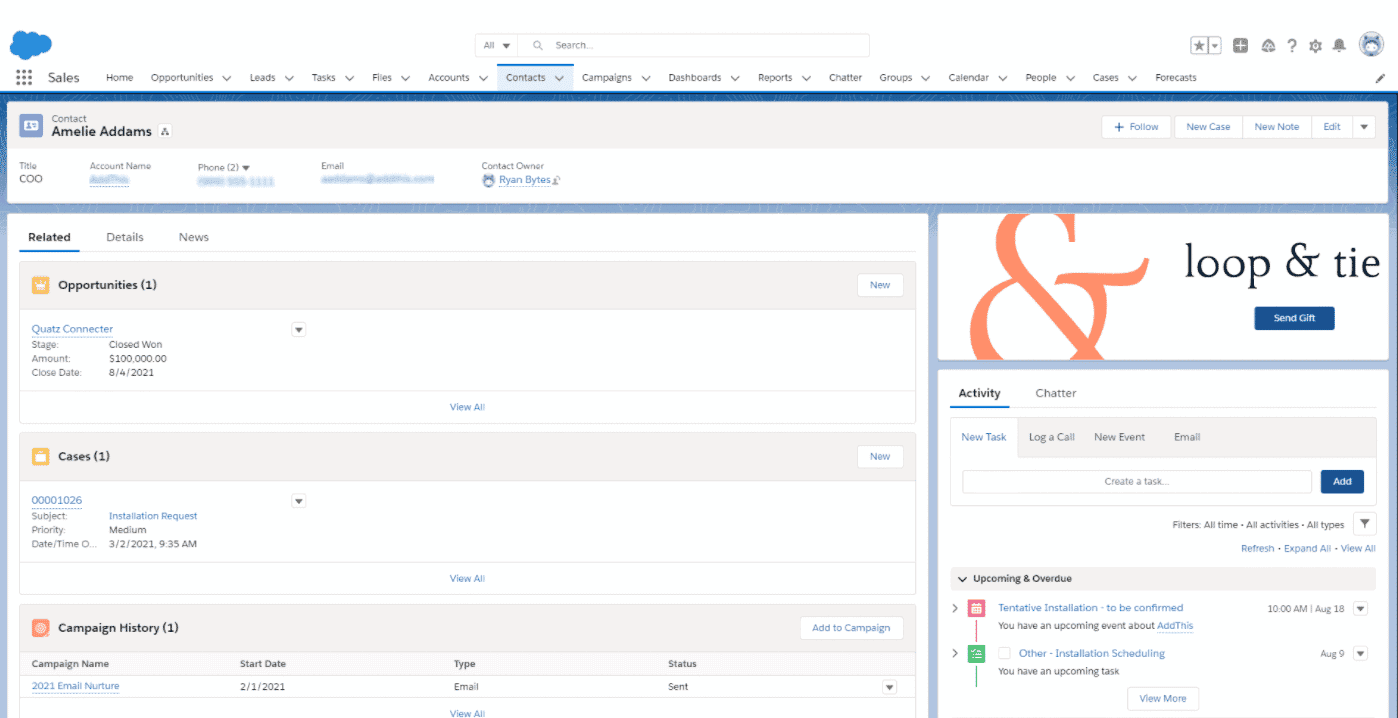Image resolution: width=1398 pixels, height=718 pixels.
Task: Open the search scope All dropdown
Action: tap(496, 45)
